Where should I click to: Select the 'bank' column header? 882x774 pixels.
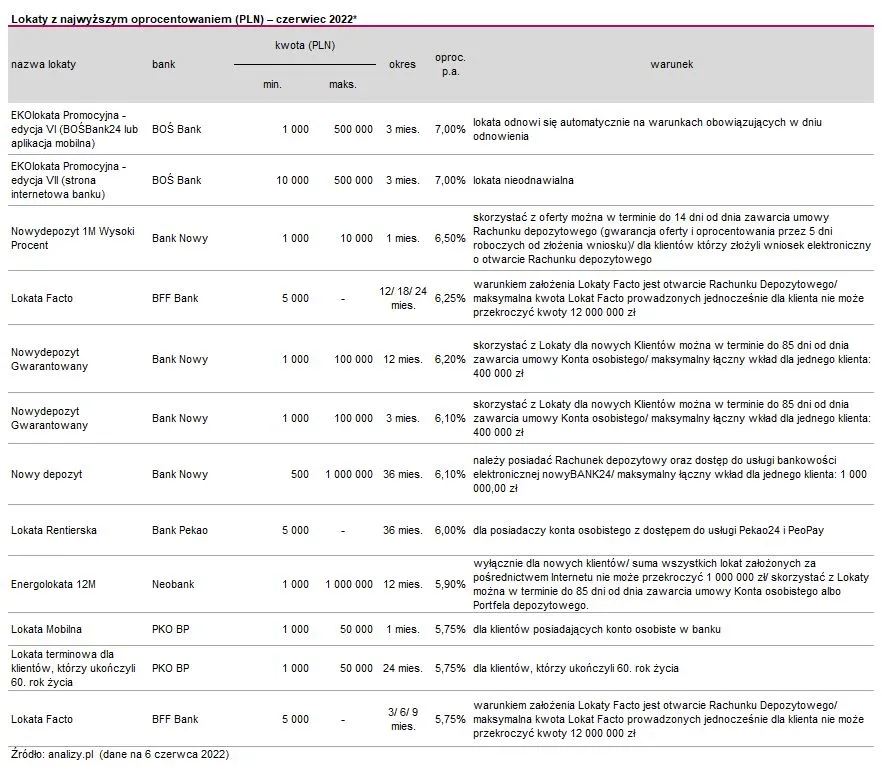click(164, 64)
